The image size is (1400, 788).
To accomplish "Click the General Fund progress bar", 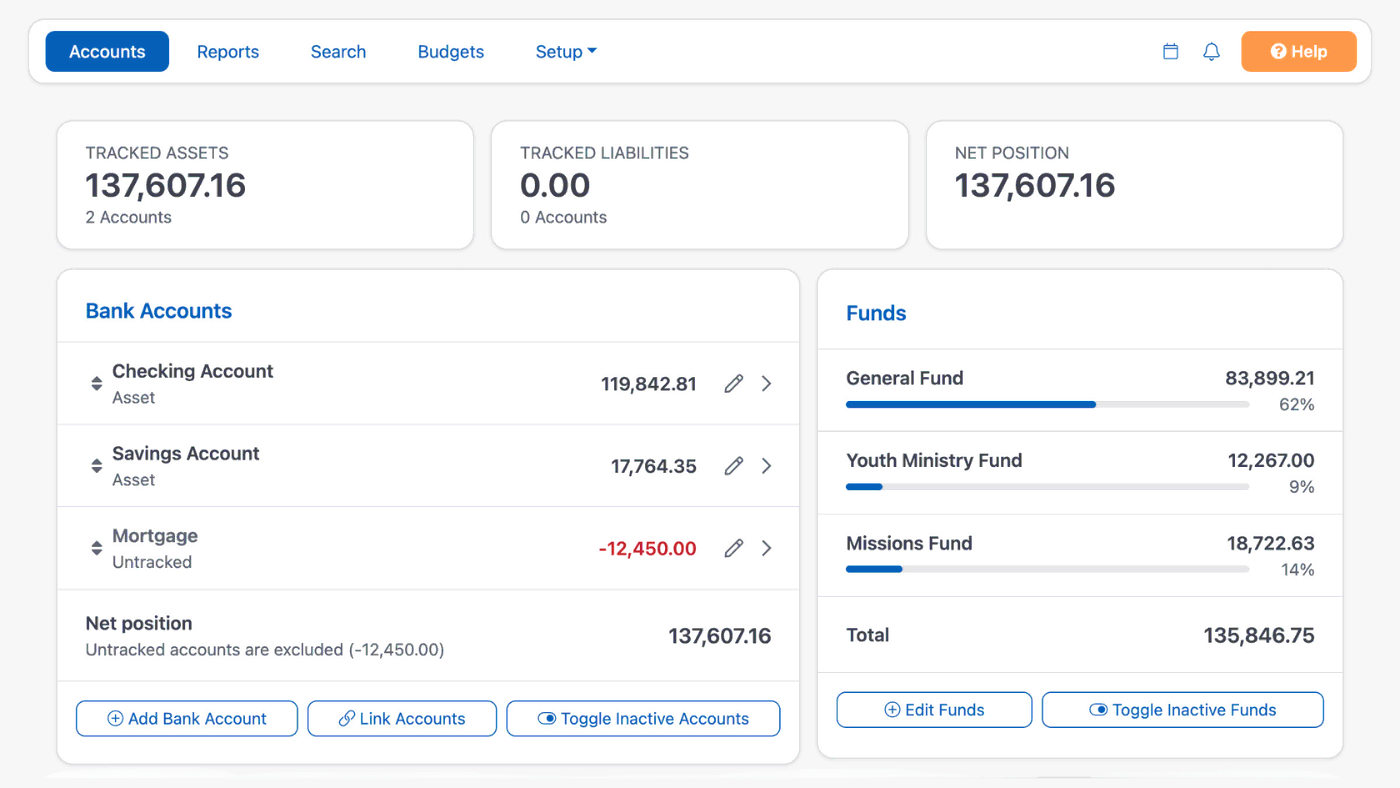I will tap(1047, 405).
